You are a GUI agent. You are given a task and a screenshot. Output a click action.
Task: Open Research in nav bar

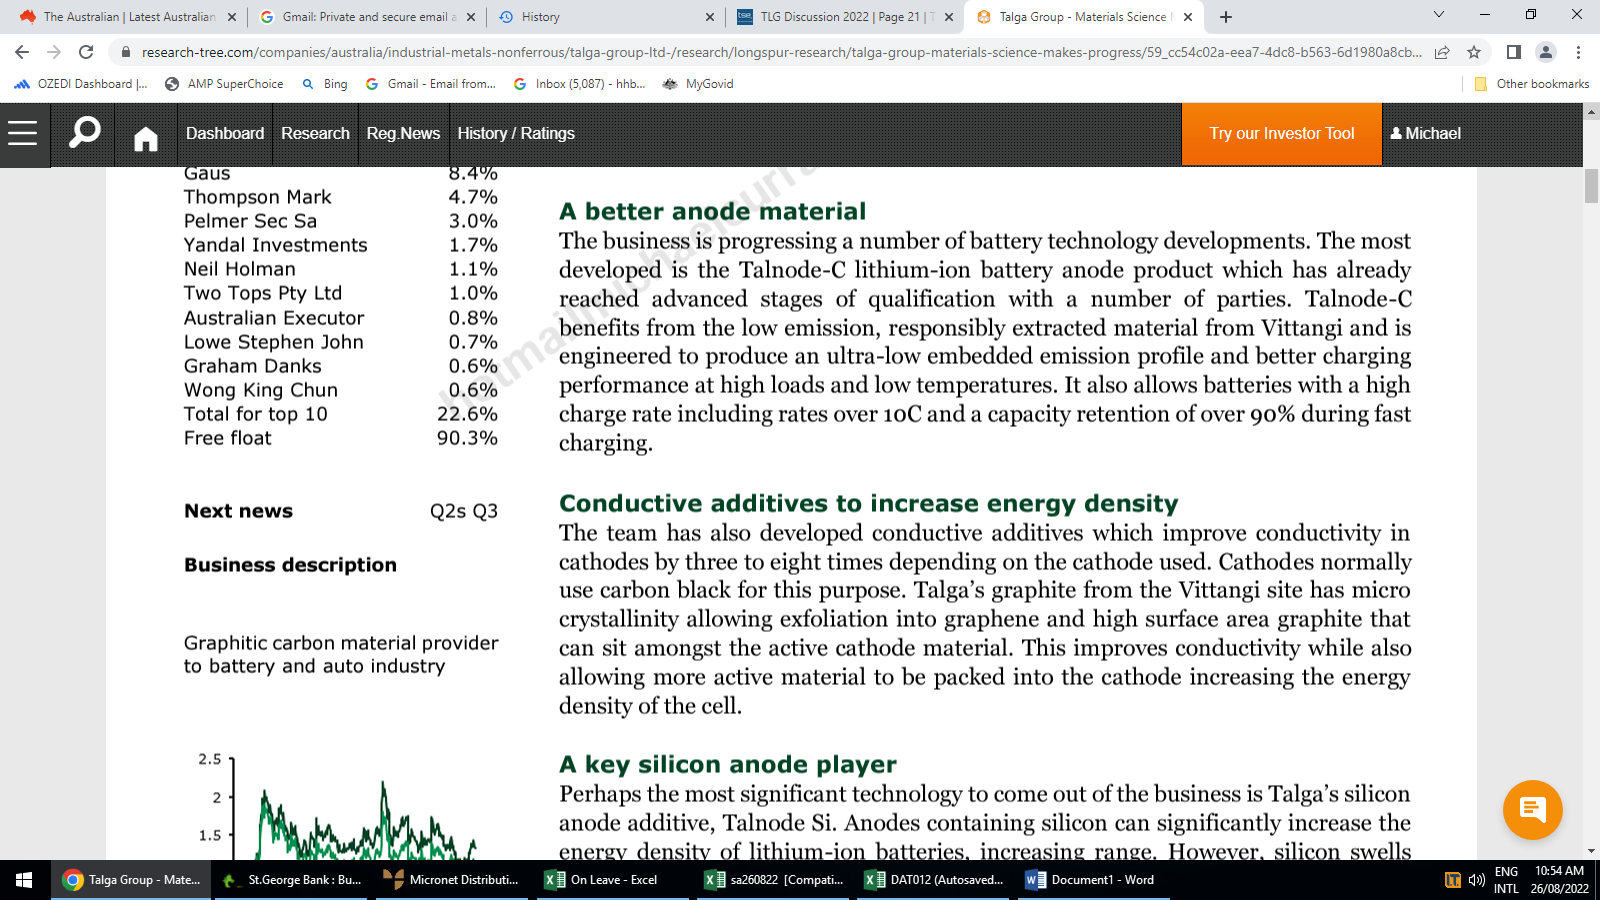(x=315, y=133)
